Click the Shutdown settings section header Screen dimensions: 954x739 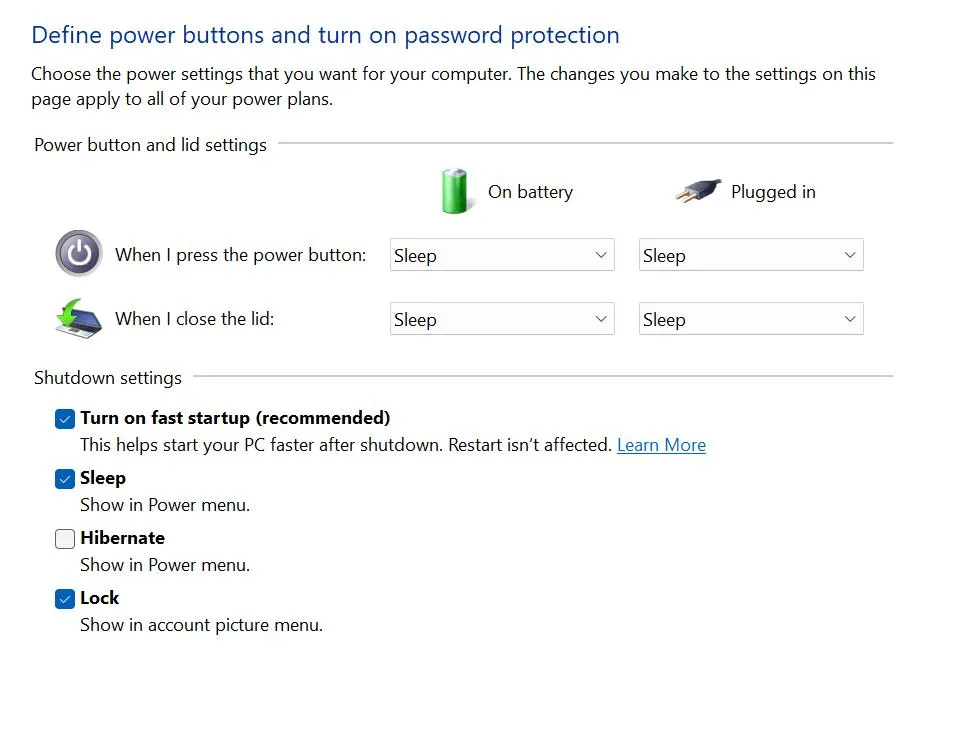click(108, 378)
